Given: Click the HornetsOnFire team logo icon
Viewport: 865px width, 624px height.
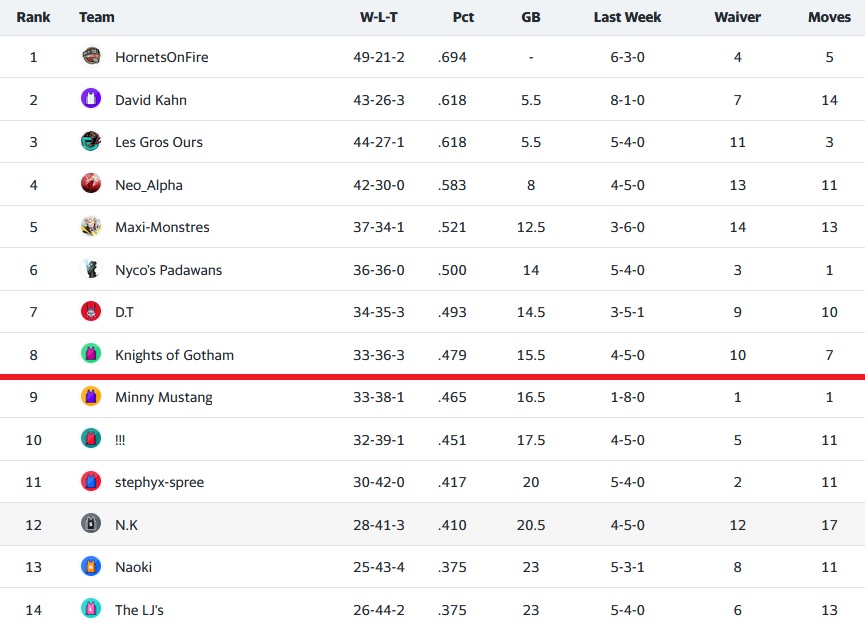Looking at the screenshot, I should [91, 56].
